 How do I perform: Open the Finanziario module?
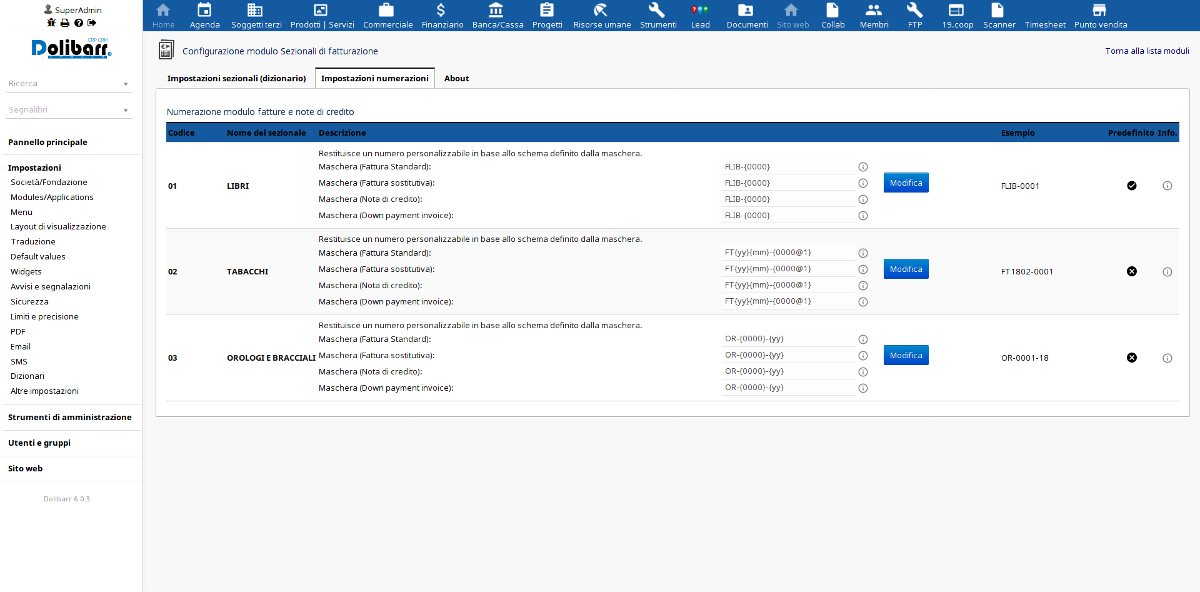(x=442, y=15)
